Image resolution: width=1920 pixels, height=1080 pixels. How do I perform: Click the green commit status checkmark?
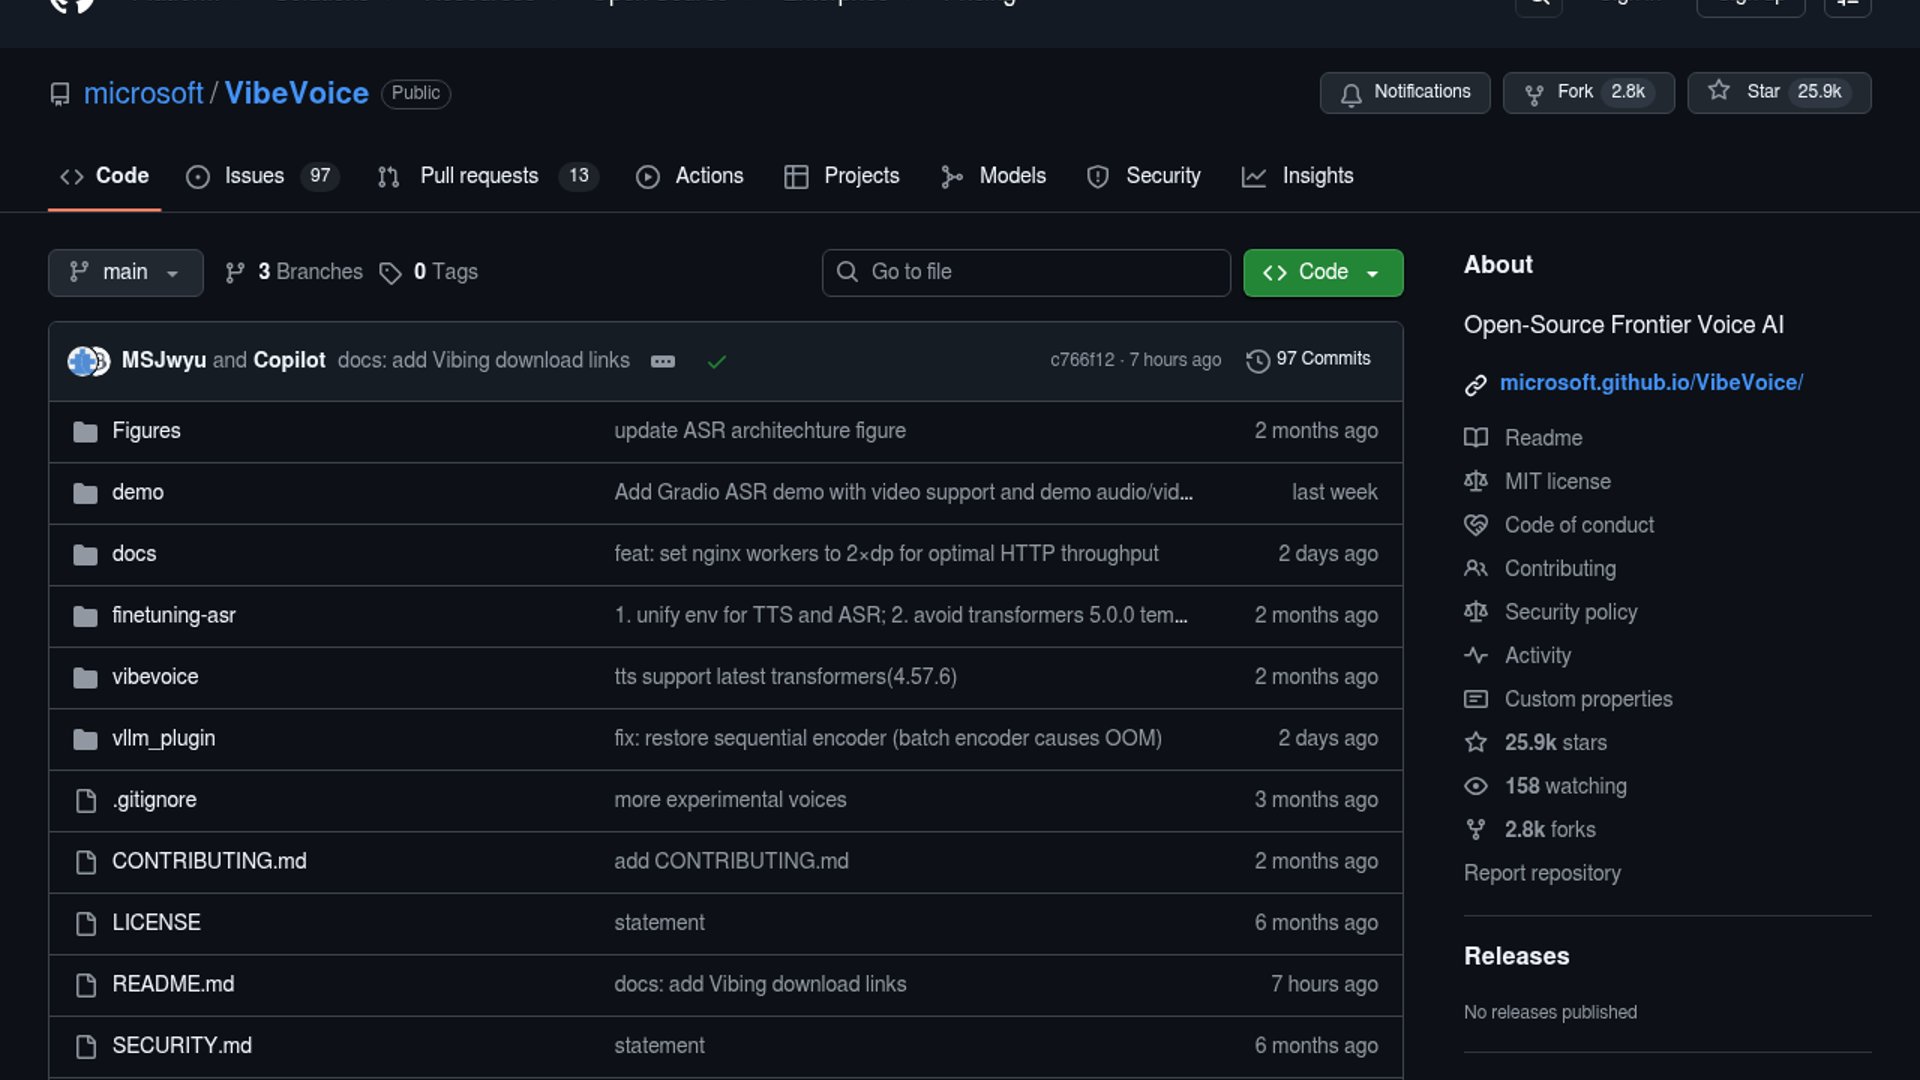pyautogui.click(x=716, y=361)
